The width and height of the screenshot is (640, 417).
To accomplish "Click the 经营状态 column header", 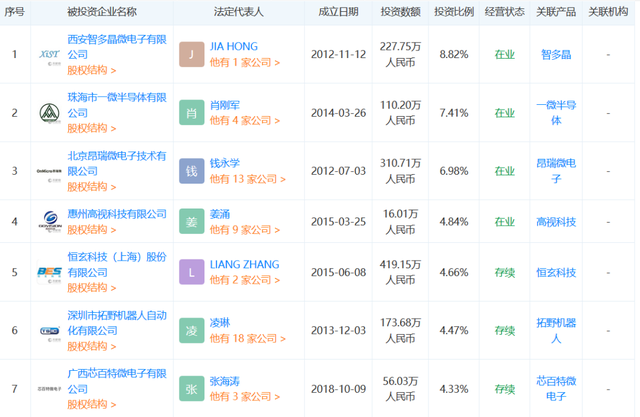I will point(504,12).
